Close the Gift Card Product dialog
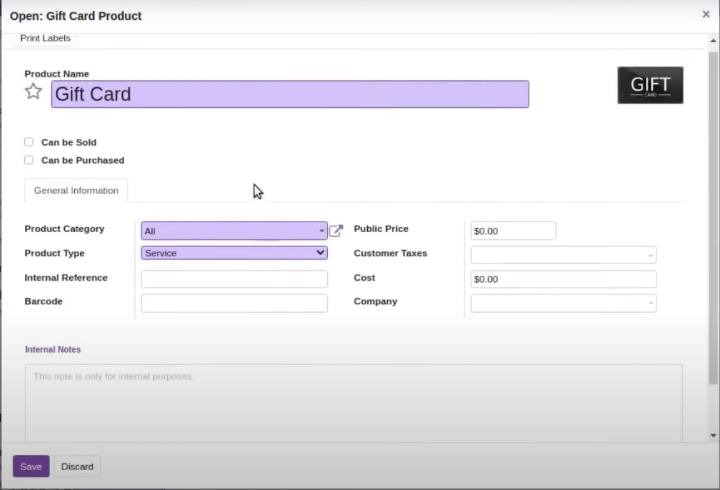The width and height of the screenshot is (720, 490). (707, 14)
